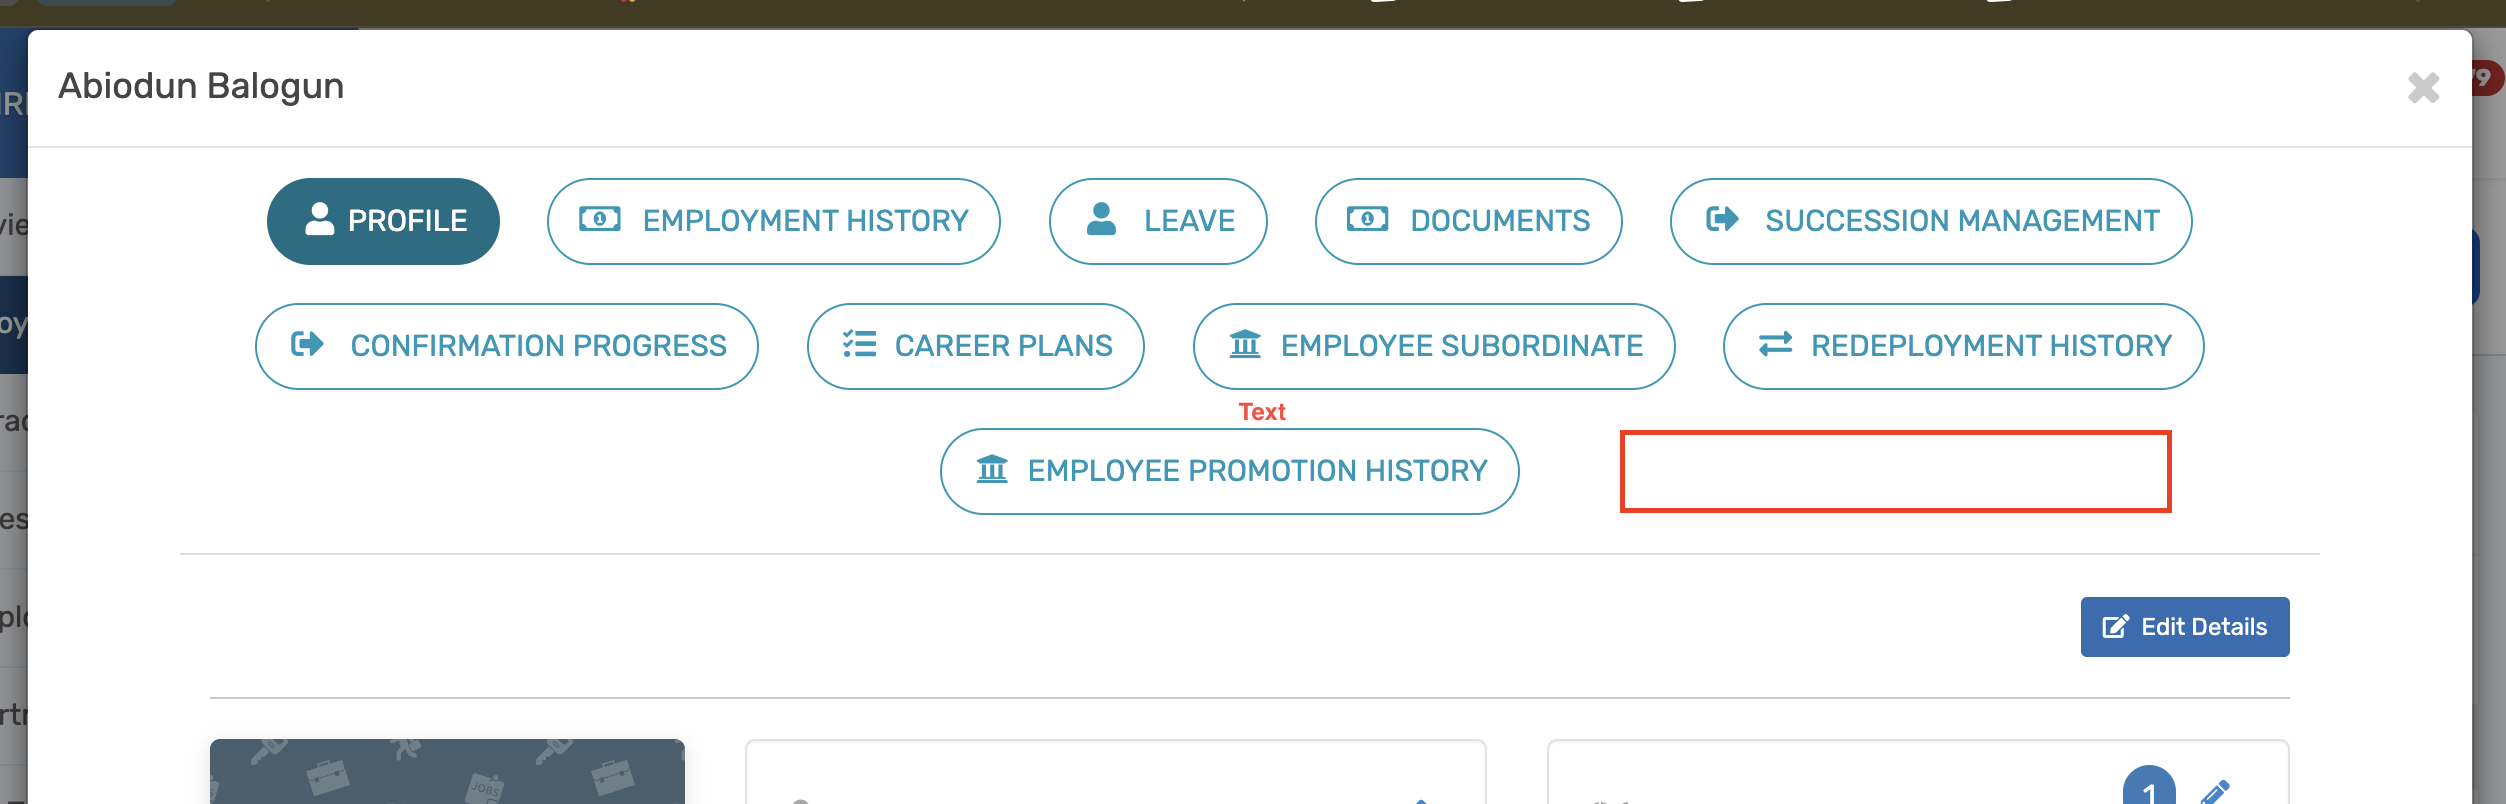Click the sign-out arrow icon beside Succession Management
This screenshot has height=804, width=2506.
1722,219
